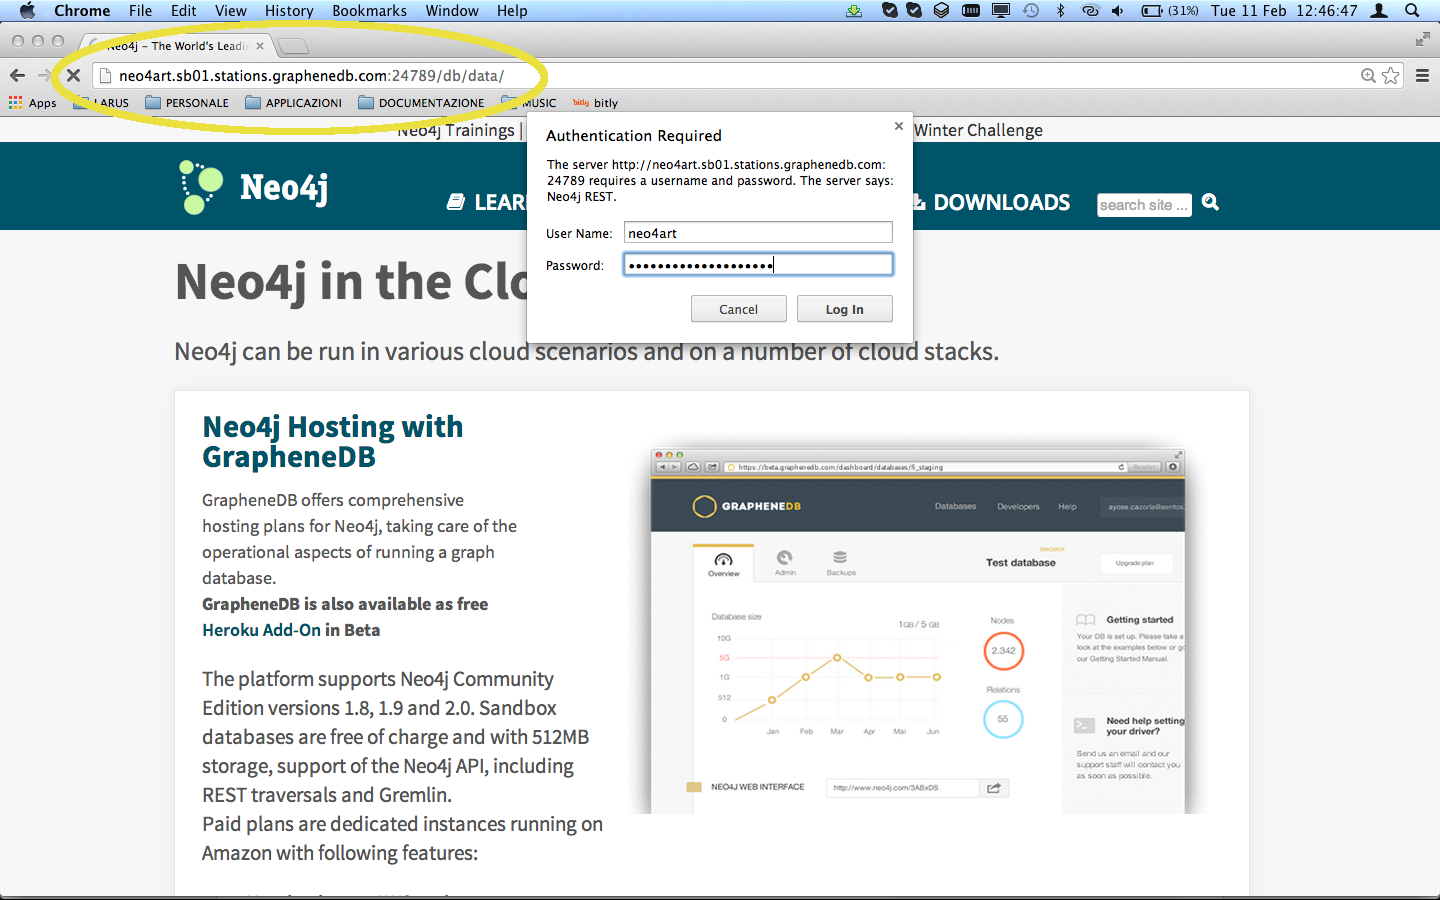Click the Authentication Required dialog title
The image size is (1440, 900).
634,136
